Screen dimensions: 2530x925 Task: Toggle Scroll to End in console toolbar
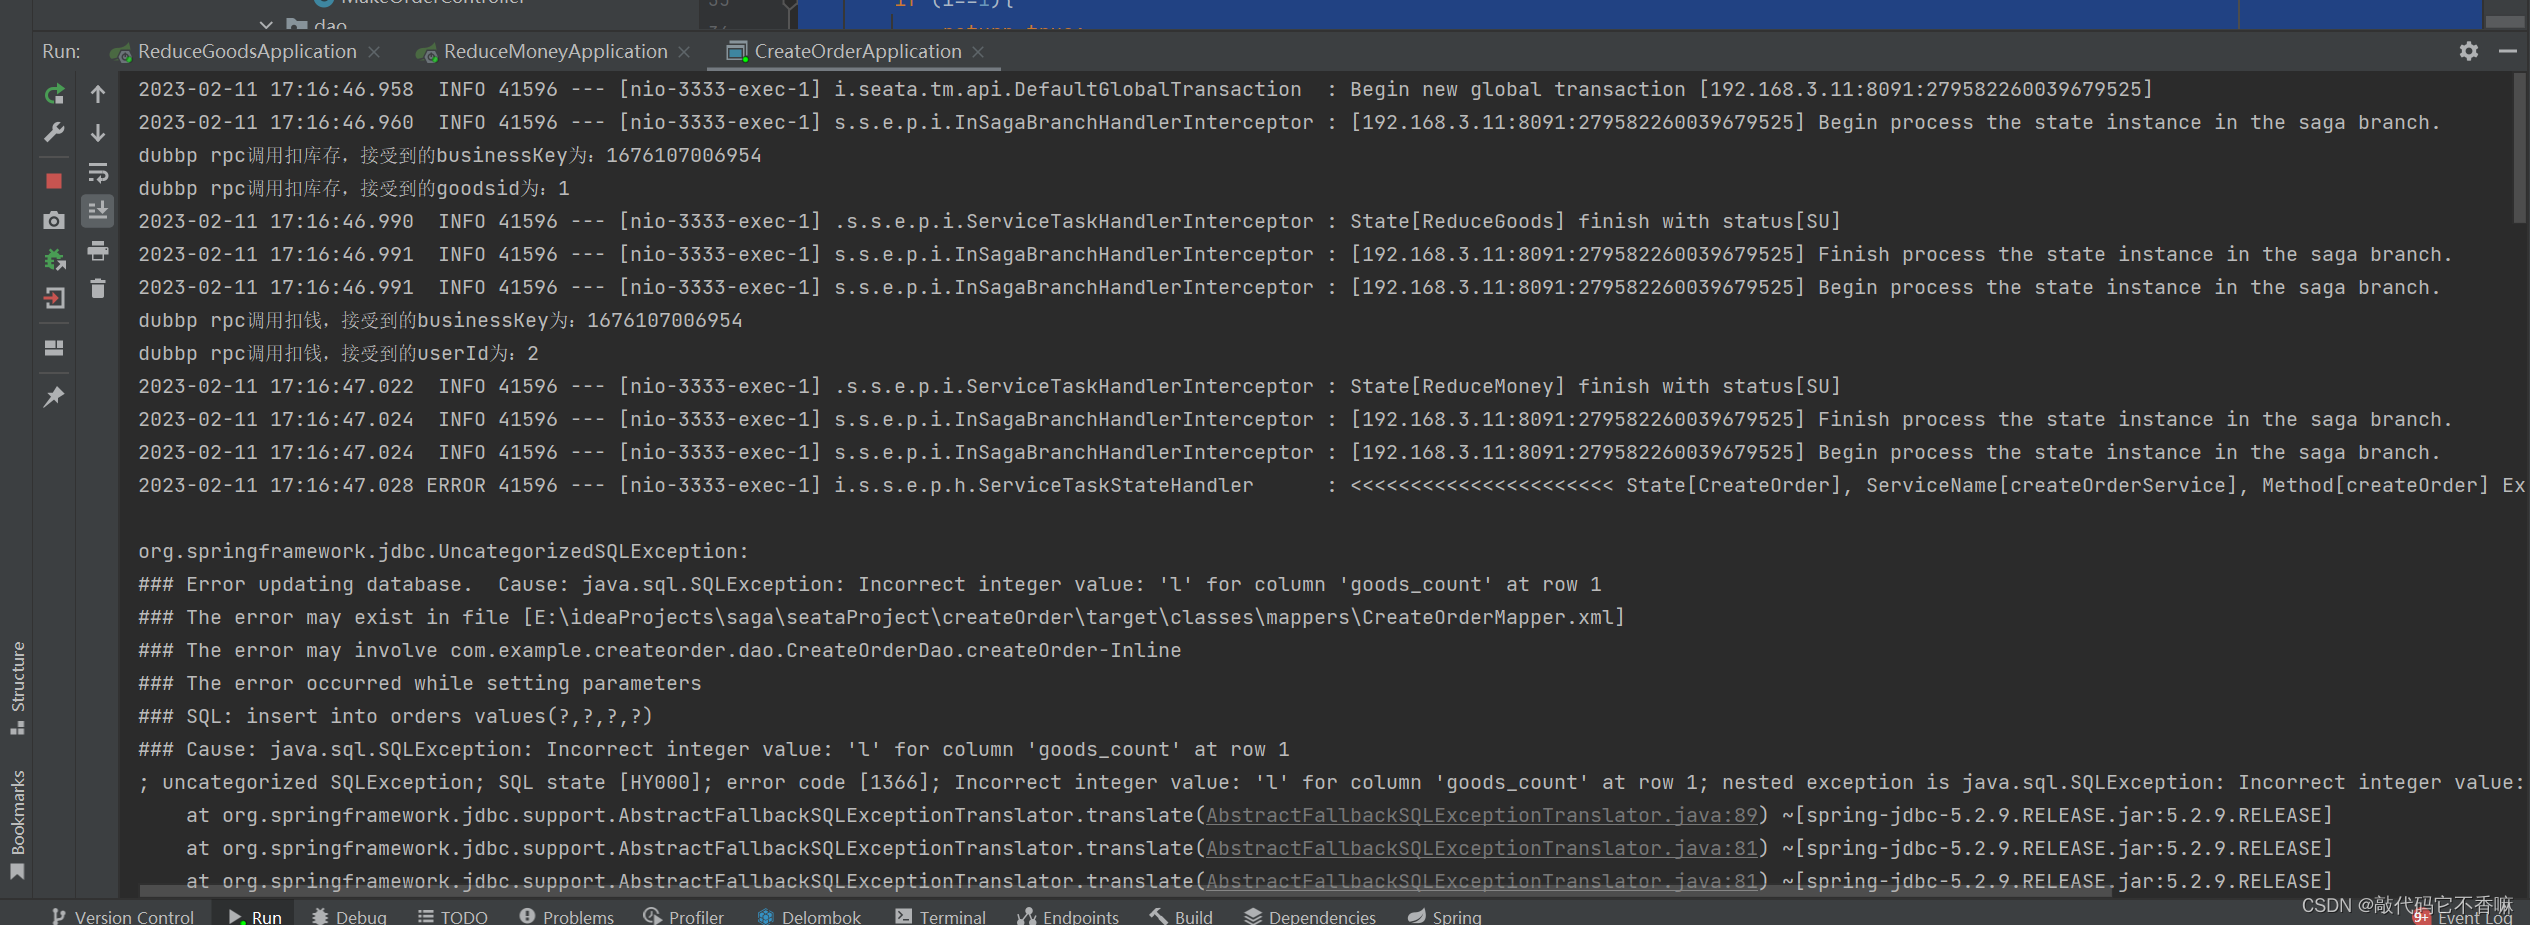(x=98, y=210)
